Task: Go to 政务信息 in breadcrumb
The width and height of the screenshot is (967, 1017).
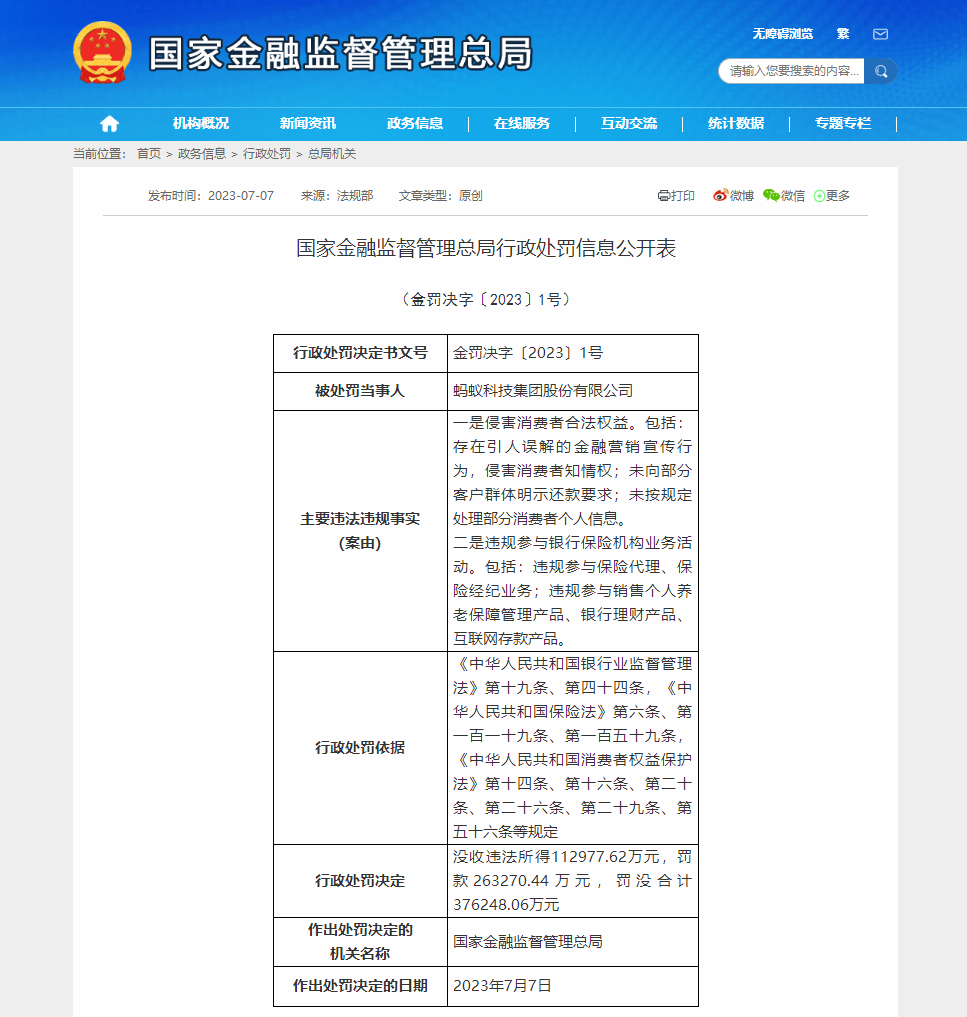Action: 202,154
